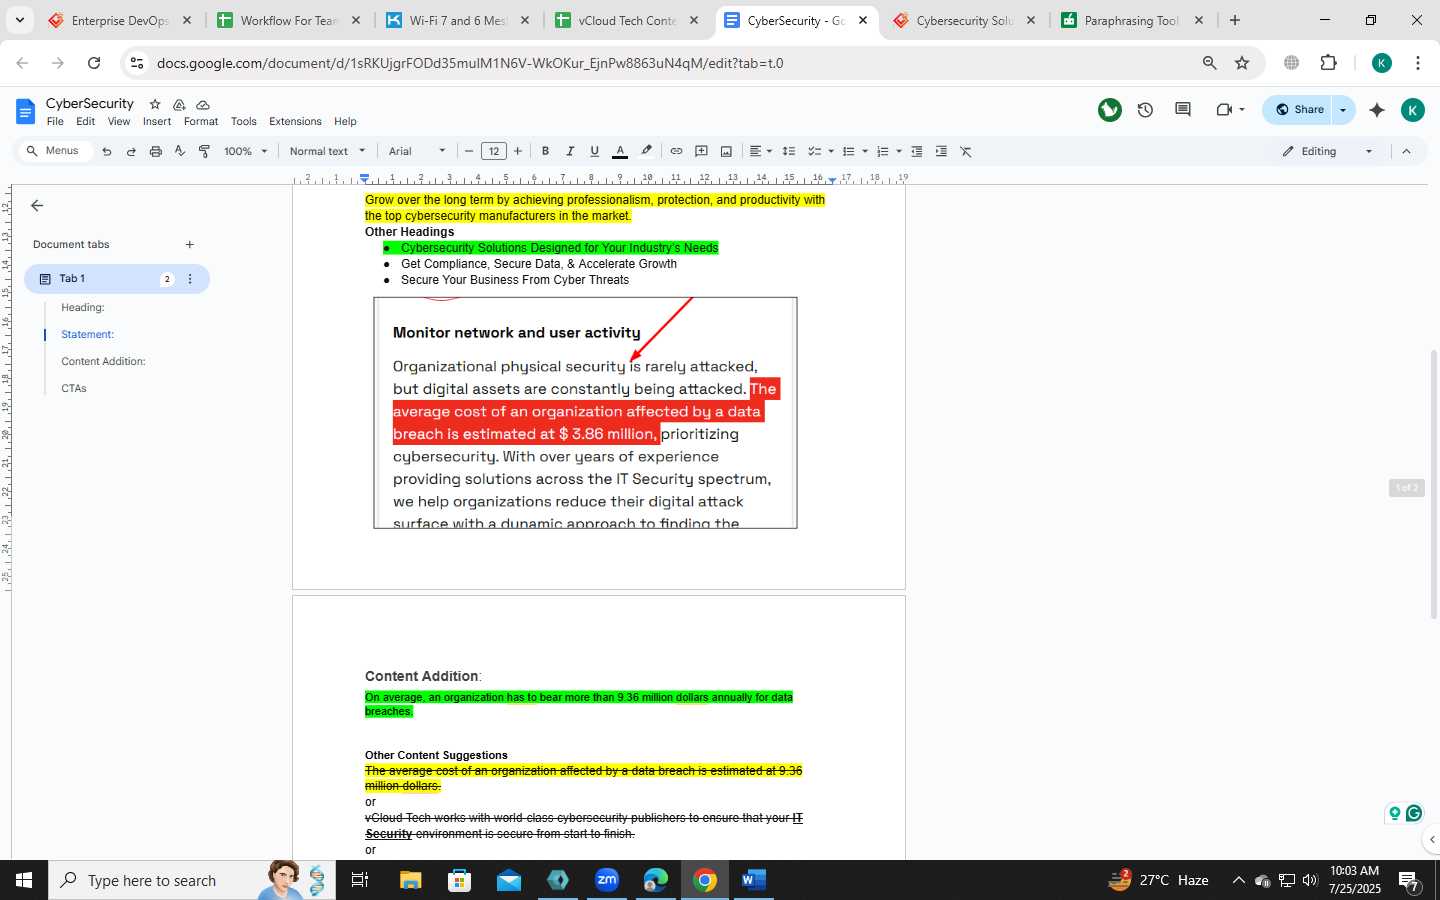Click font size field showing 12
The image size is (1440, 900).
click(x=494, y=151)
